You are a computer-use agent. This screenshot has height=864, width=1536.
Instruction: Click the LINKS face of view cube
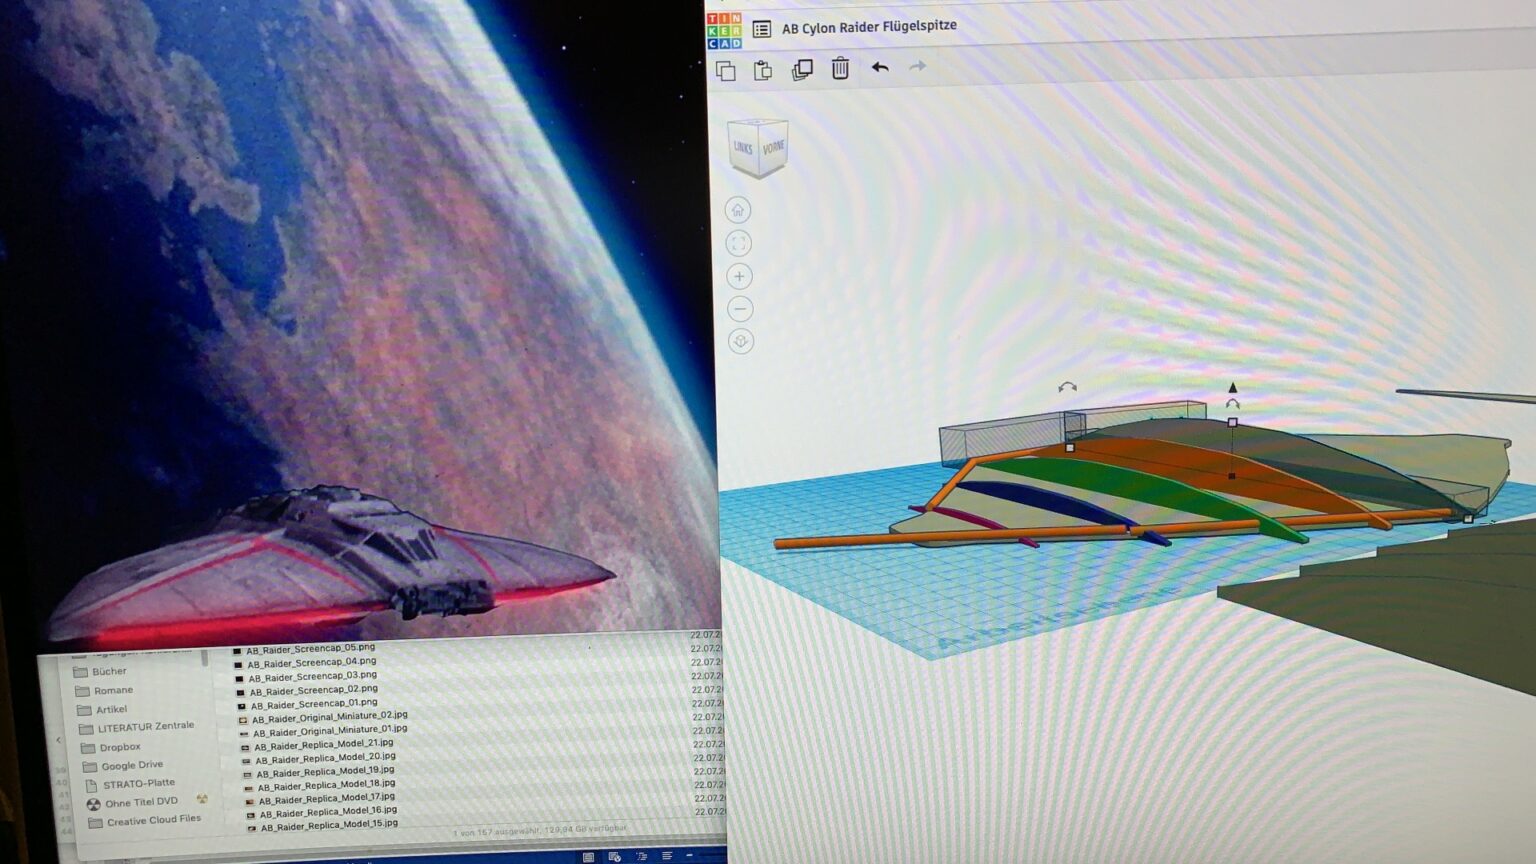743,148
